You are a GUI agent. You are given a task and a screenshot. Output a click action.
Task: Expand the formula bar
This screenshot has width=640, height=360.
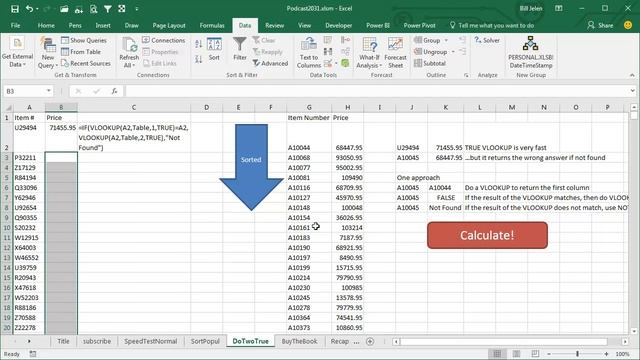(632, 91)
